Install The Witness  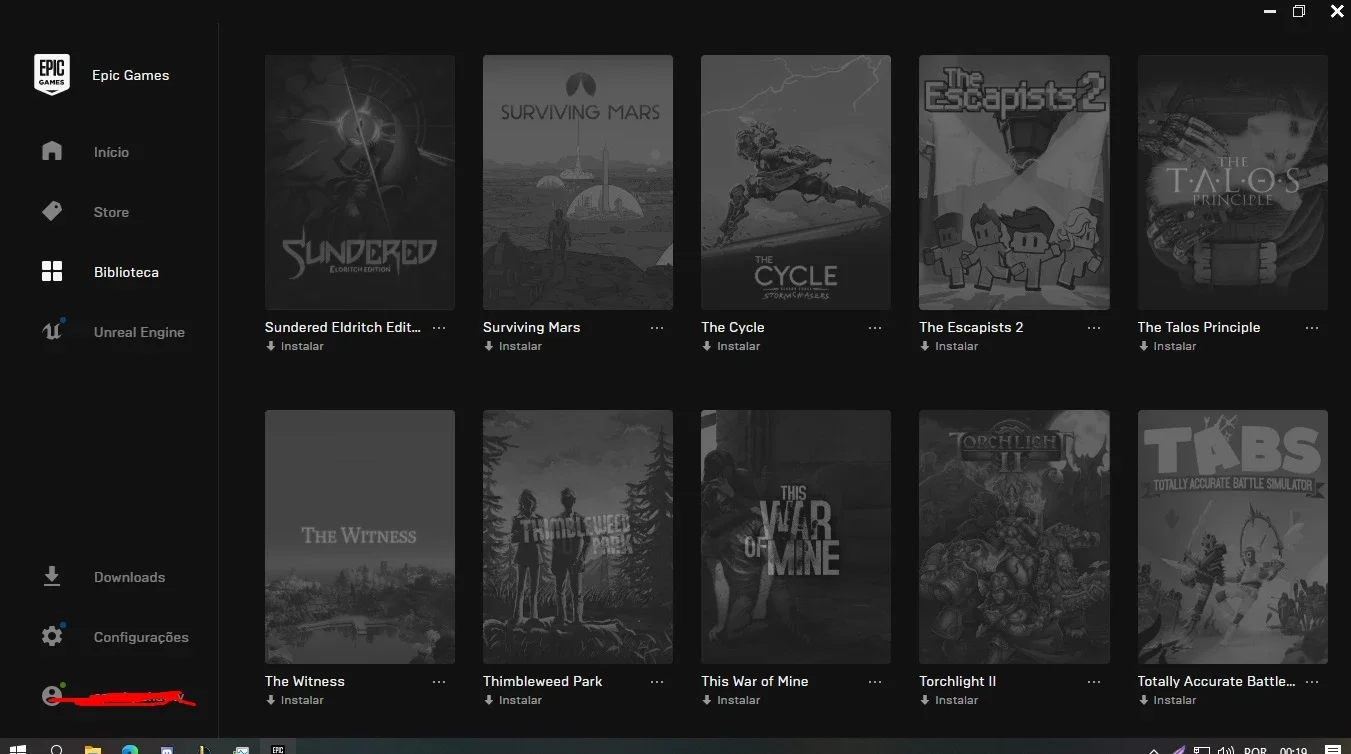click(x=295, y=700)
